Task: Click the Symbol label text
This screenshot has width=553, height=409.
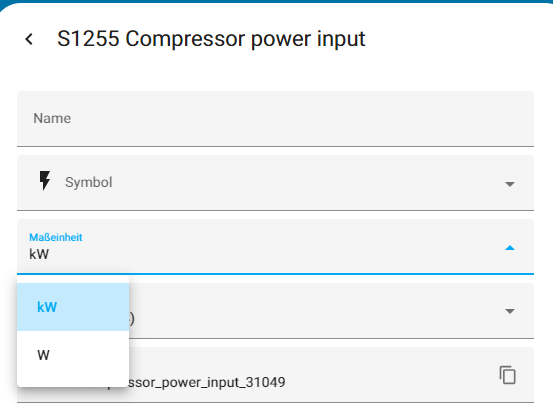Action: tap(89, 182)
